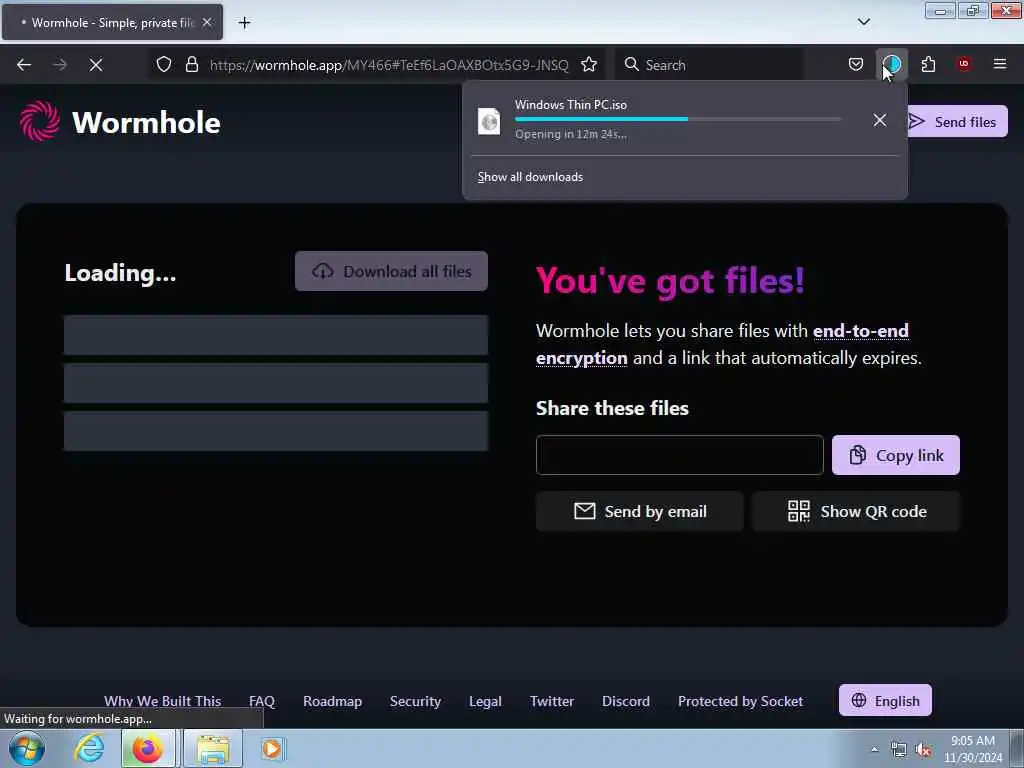Open Windows Explorer from the taskbar
This screenshot has width=1024, height=768.
click(213, 749)
